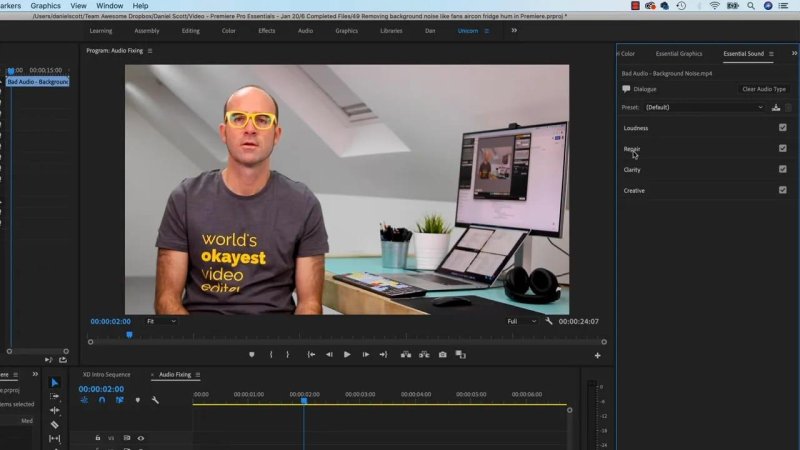Enable or disable Loudness checkbox
This screenshot has width=800, height=450.
tap(783, 128)
